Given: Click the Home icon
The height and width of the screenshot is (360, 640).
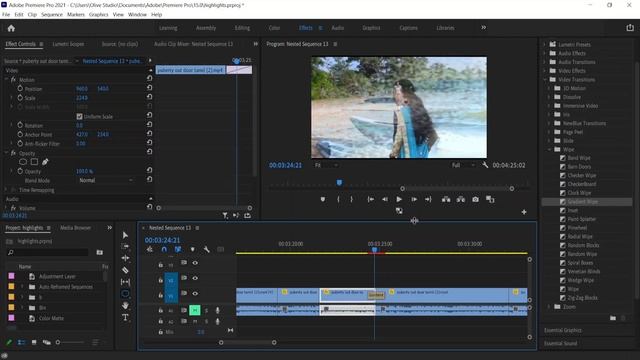Looking at the screenshot, I should 11,28.
